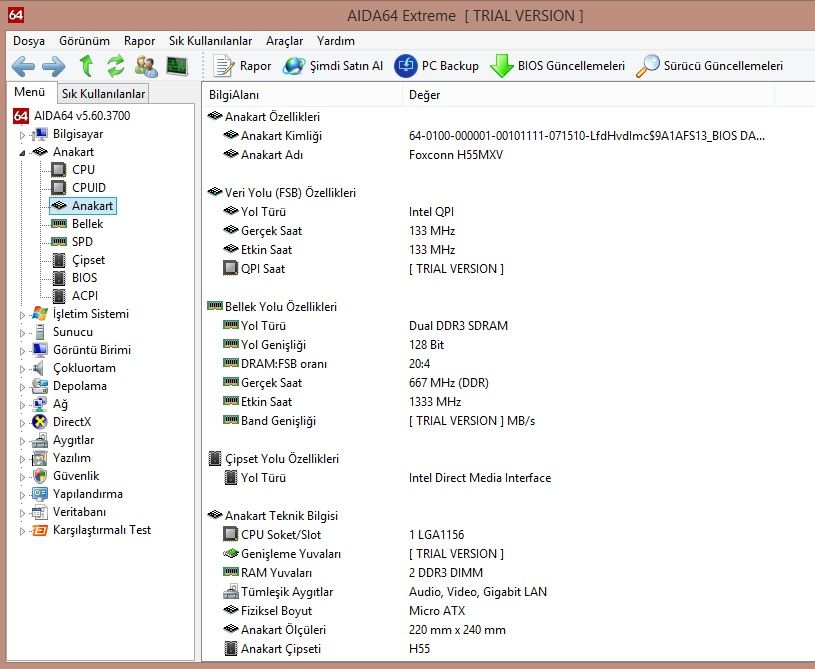Collapse the Anakart tree node
815x669 pixels.
(22, 153)
